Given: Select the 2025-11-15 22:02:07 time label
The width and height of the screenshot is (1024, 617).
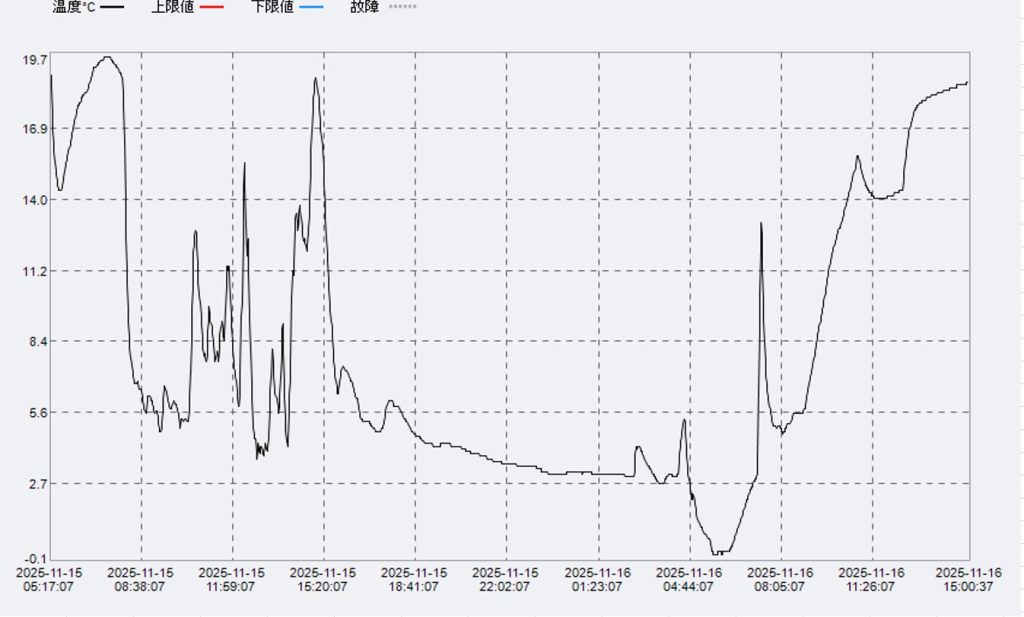Looking at the screenshot, I should click(505, 580).
